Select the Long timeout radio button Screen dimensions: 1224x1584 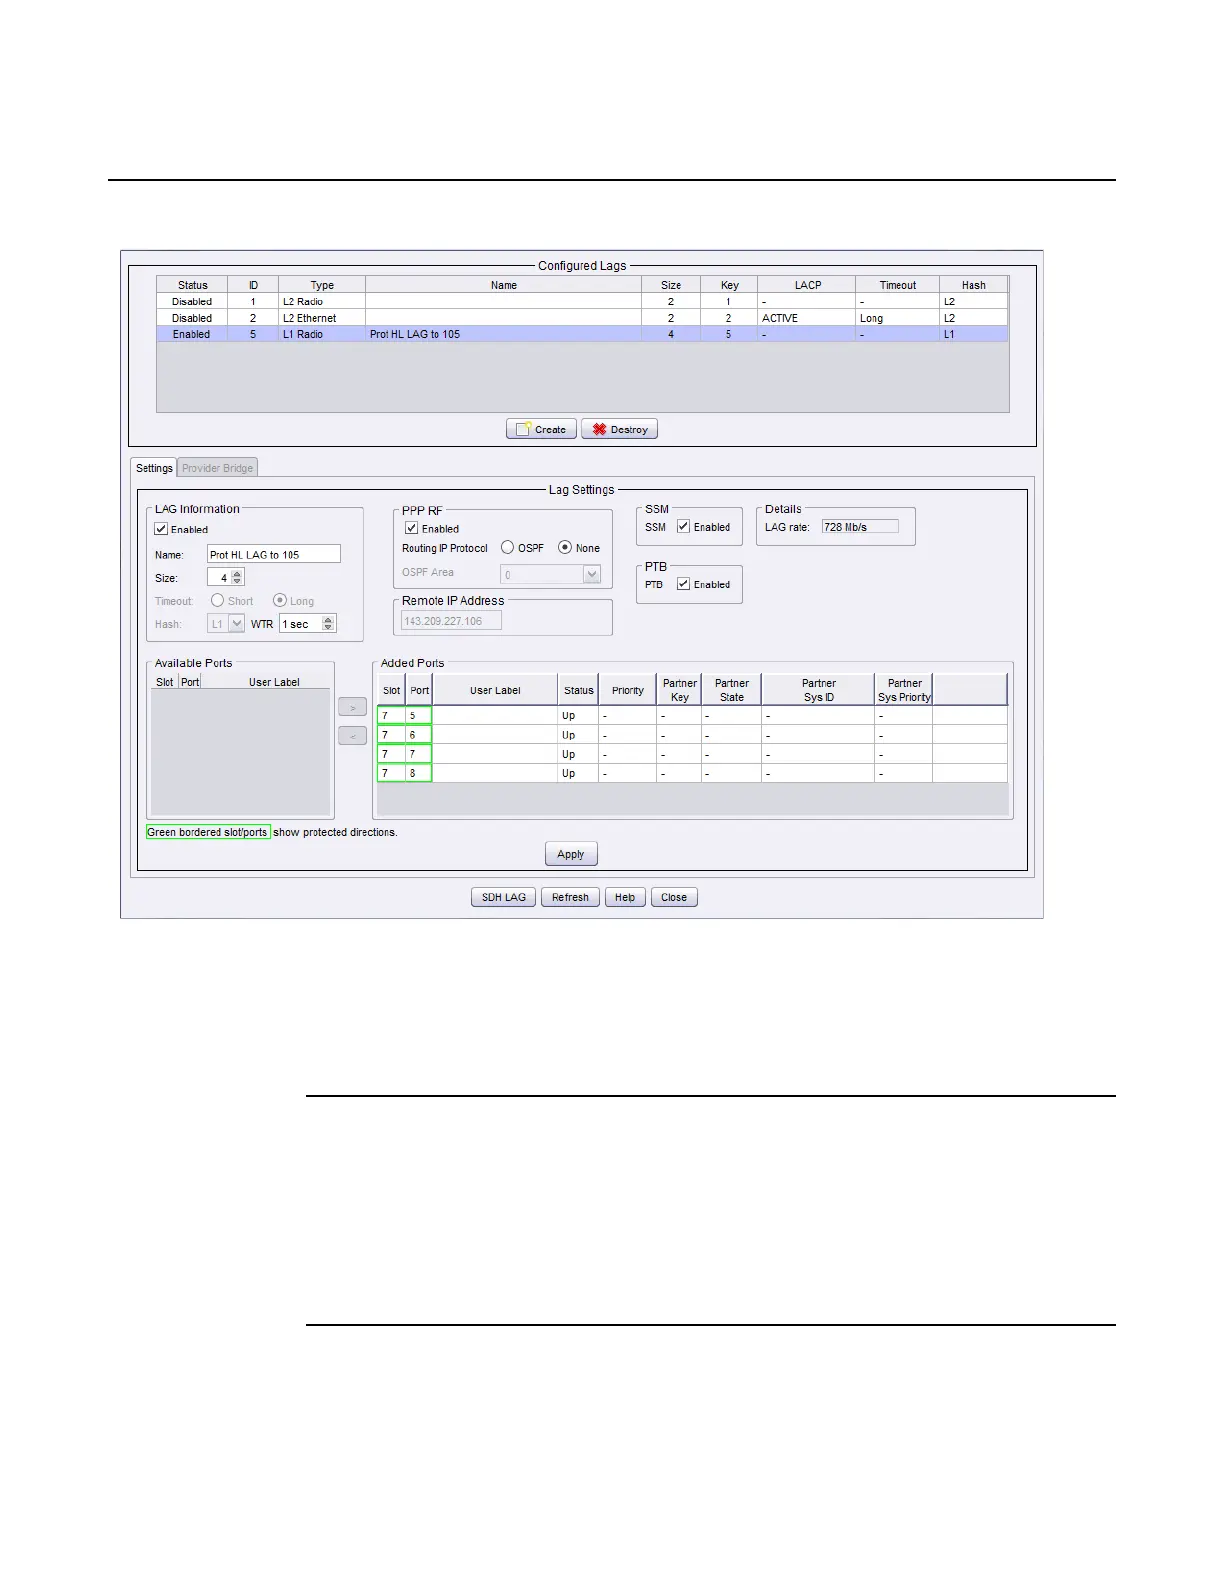(x=280, y=600)
